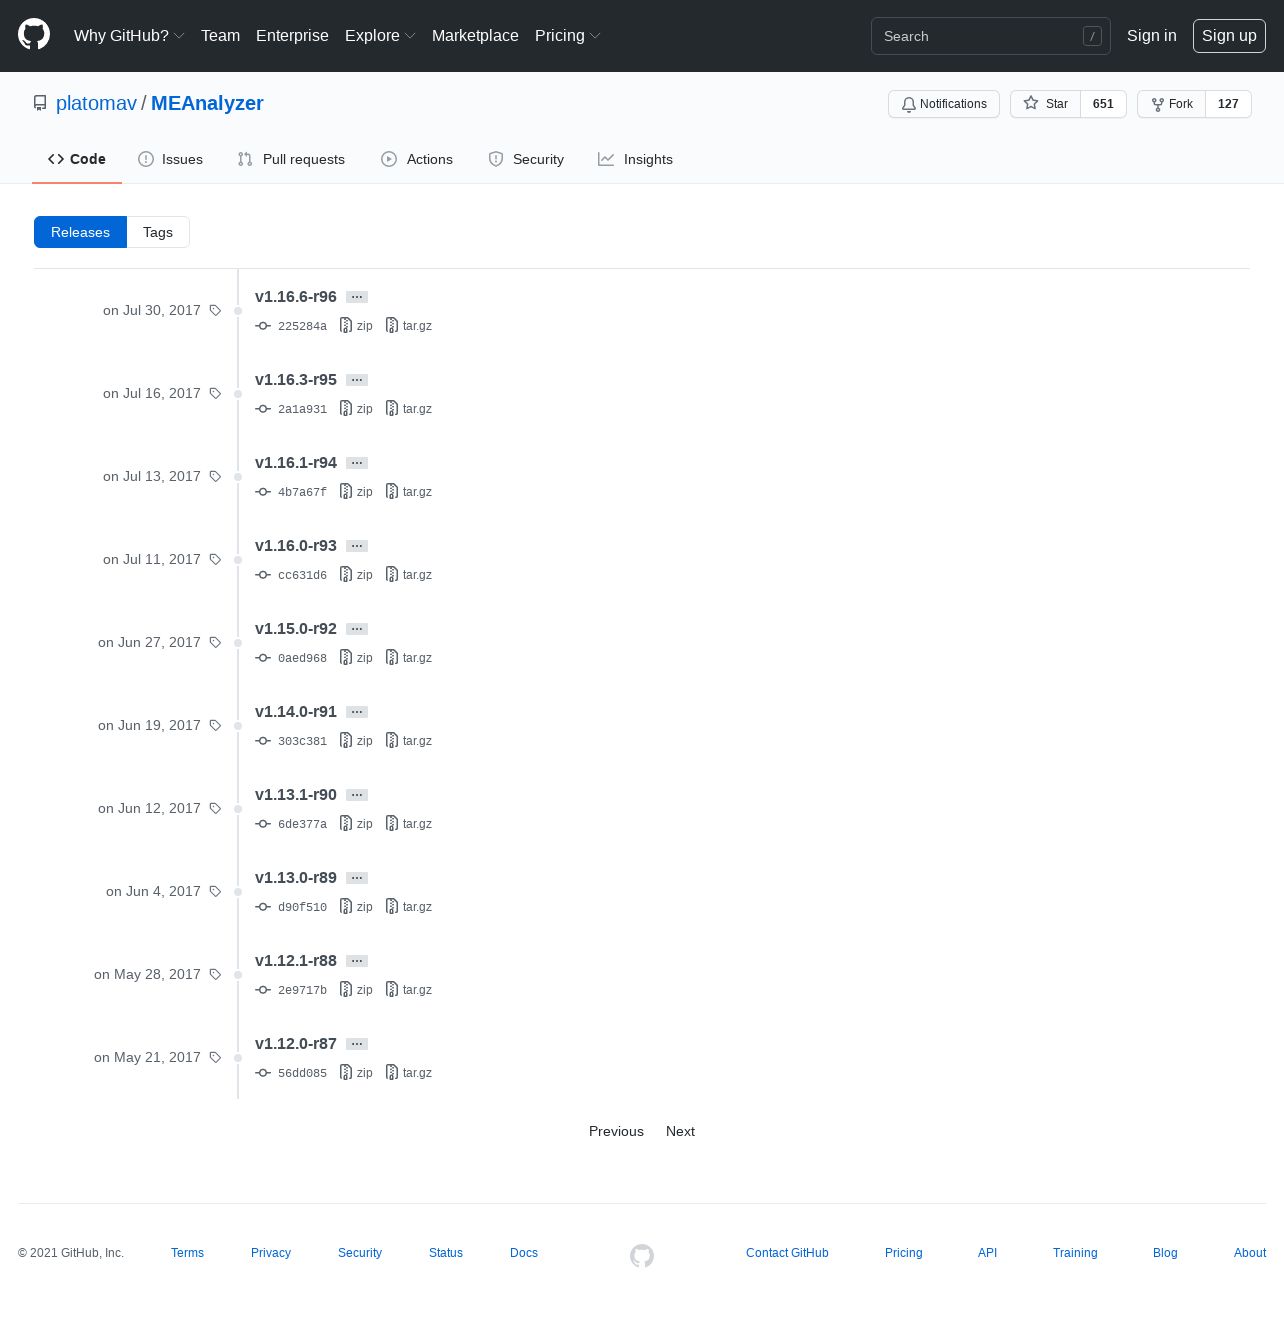Open release v1.16.6-r96
Image resolution: width=1284 pixels, height=1318 pixels.
296,297
